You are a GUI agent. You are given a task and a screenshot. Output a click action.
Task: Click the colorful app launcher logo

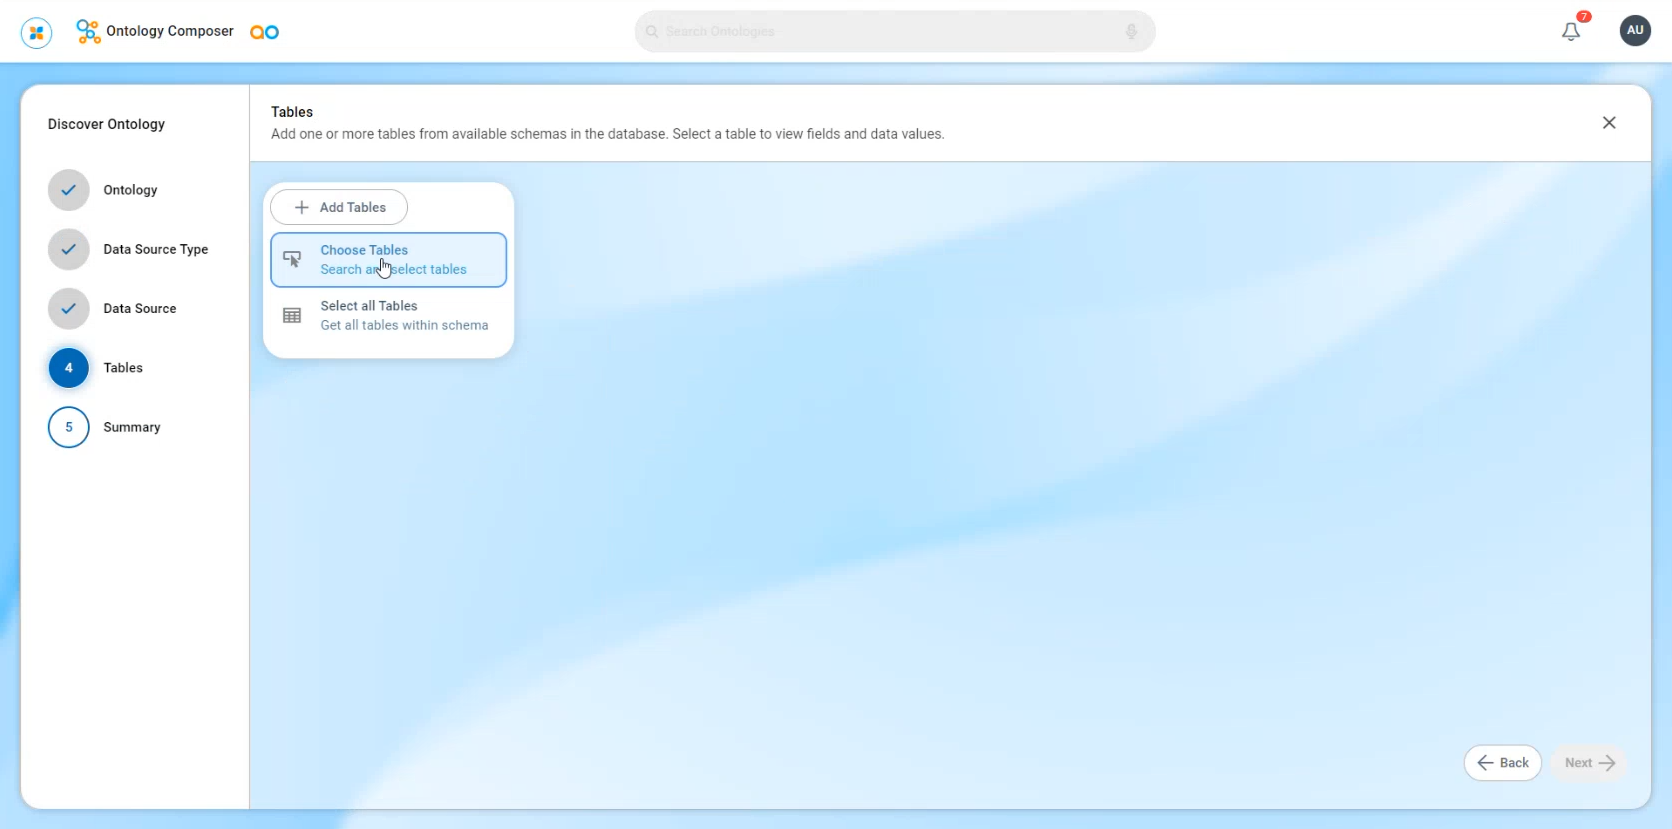point(37,32)
